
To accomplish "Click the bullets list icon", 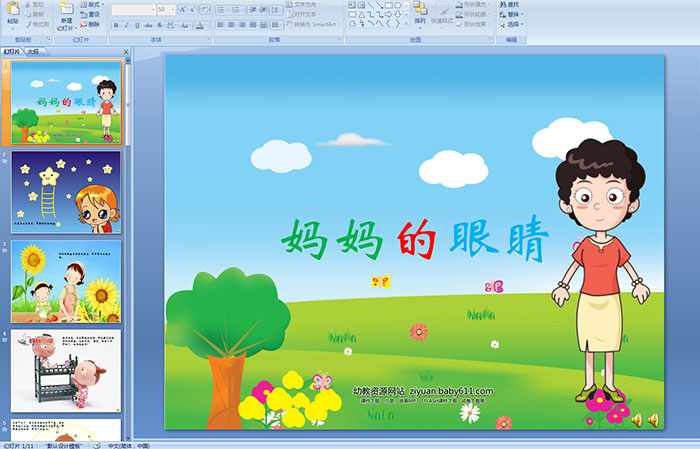I will (x=222, y=9).
